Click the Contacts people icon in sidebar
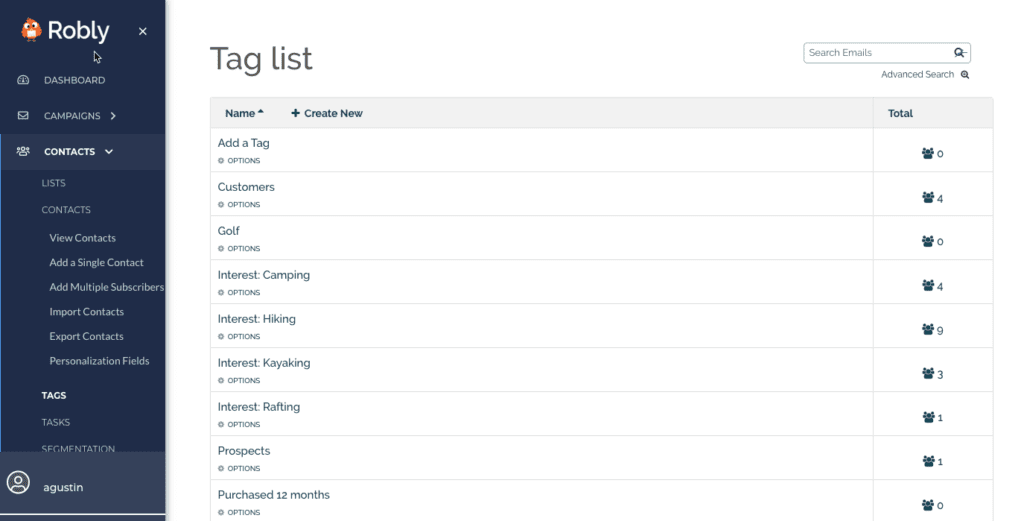 click(x=23, y=152)
